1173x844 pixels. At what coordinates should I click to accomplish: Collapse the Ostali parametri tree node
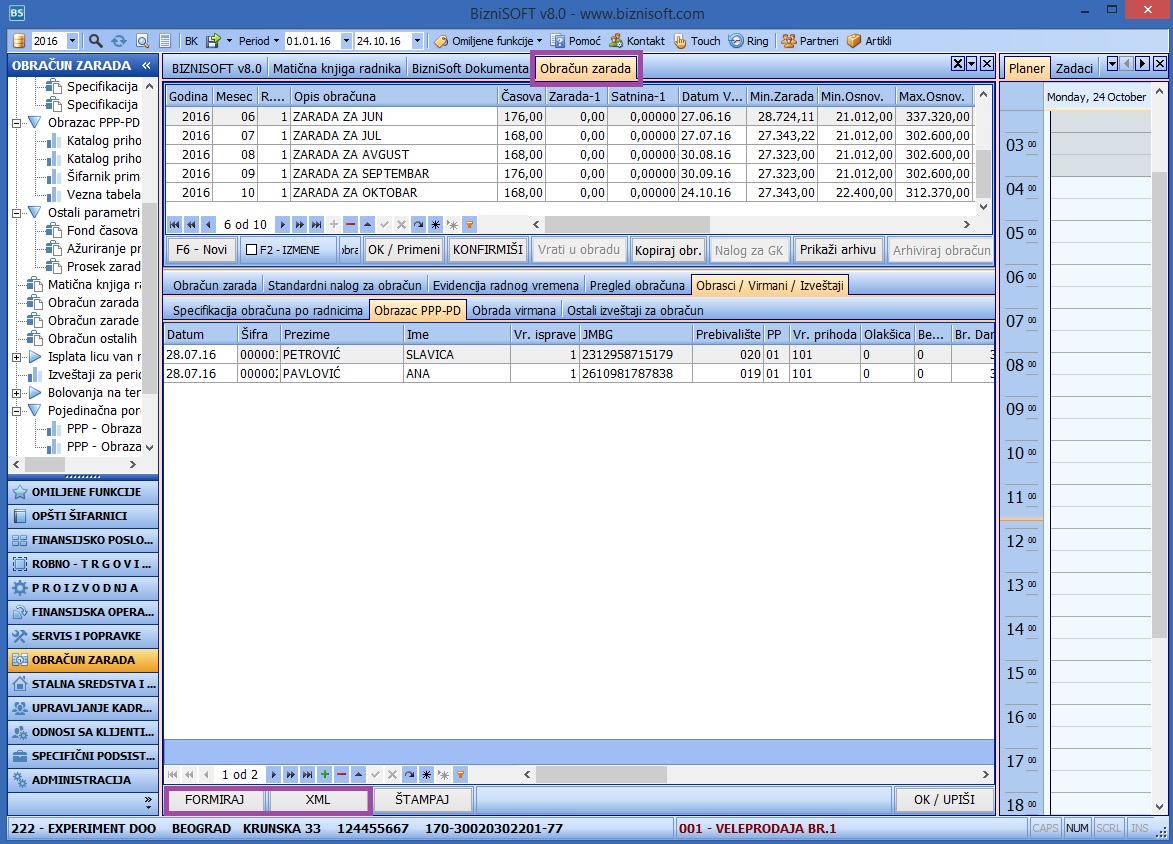point(16,213)
